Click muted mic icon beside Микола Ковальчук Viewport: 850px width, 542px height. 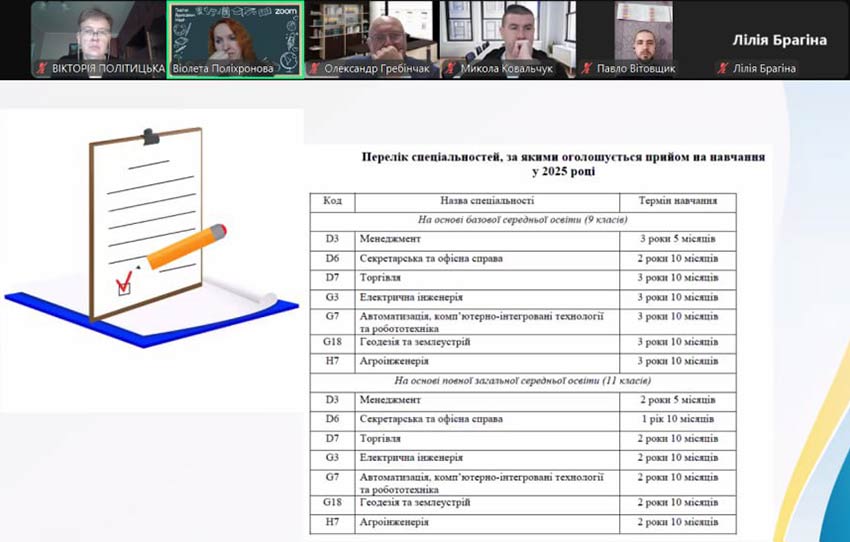point(451,69)
